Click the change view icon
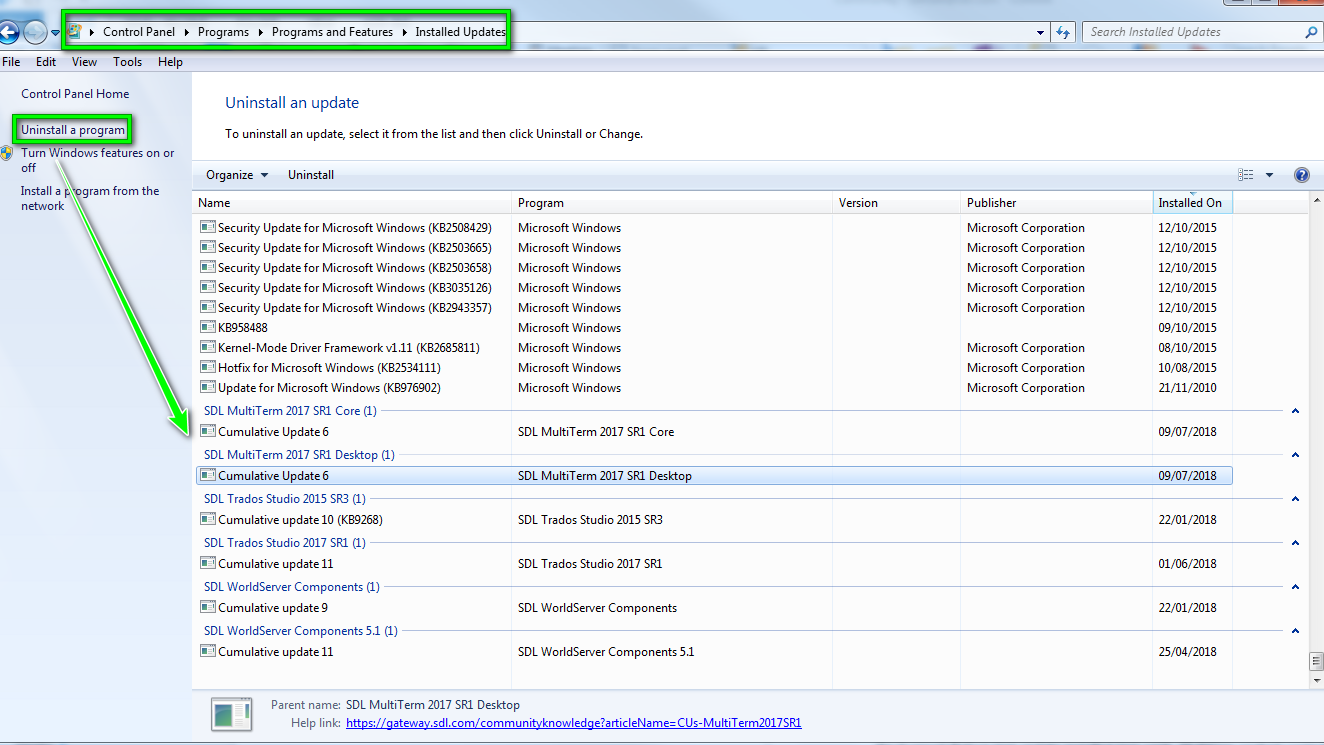 [1245, 175]
